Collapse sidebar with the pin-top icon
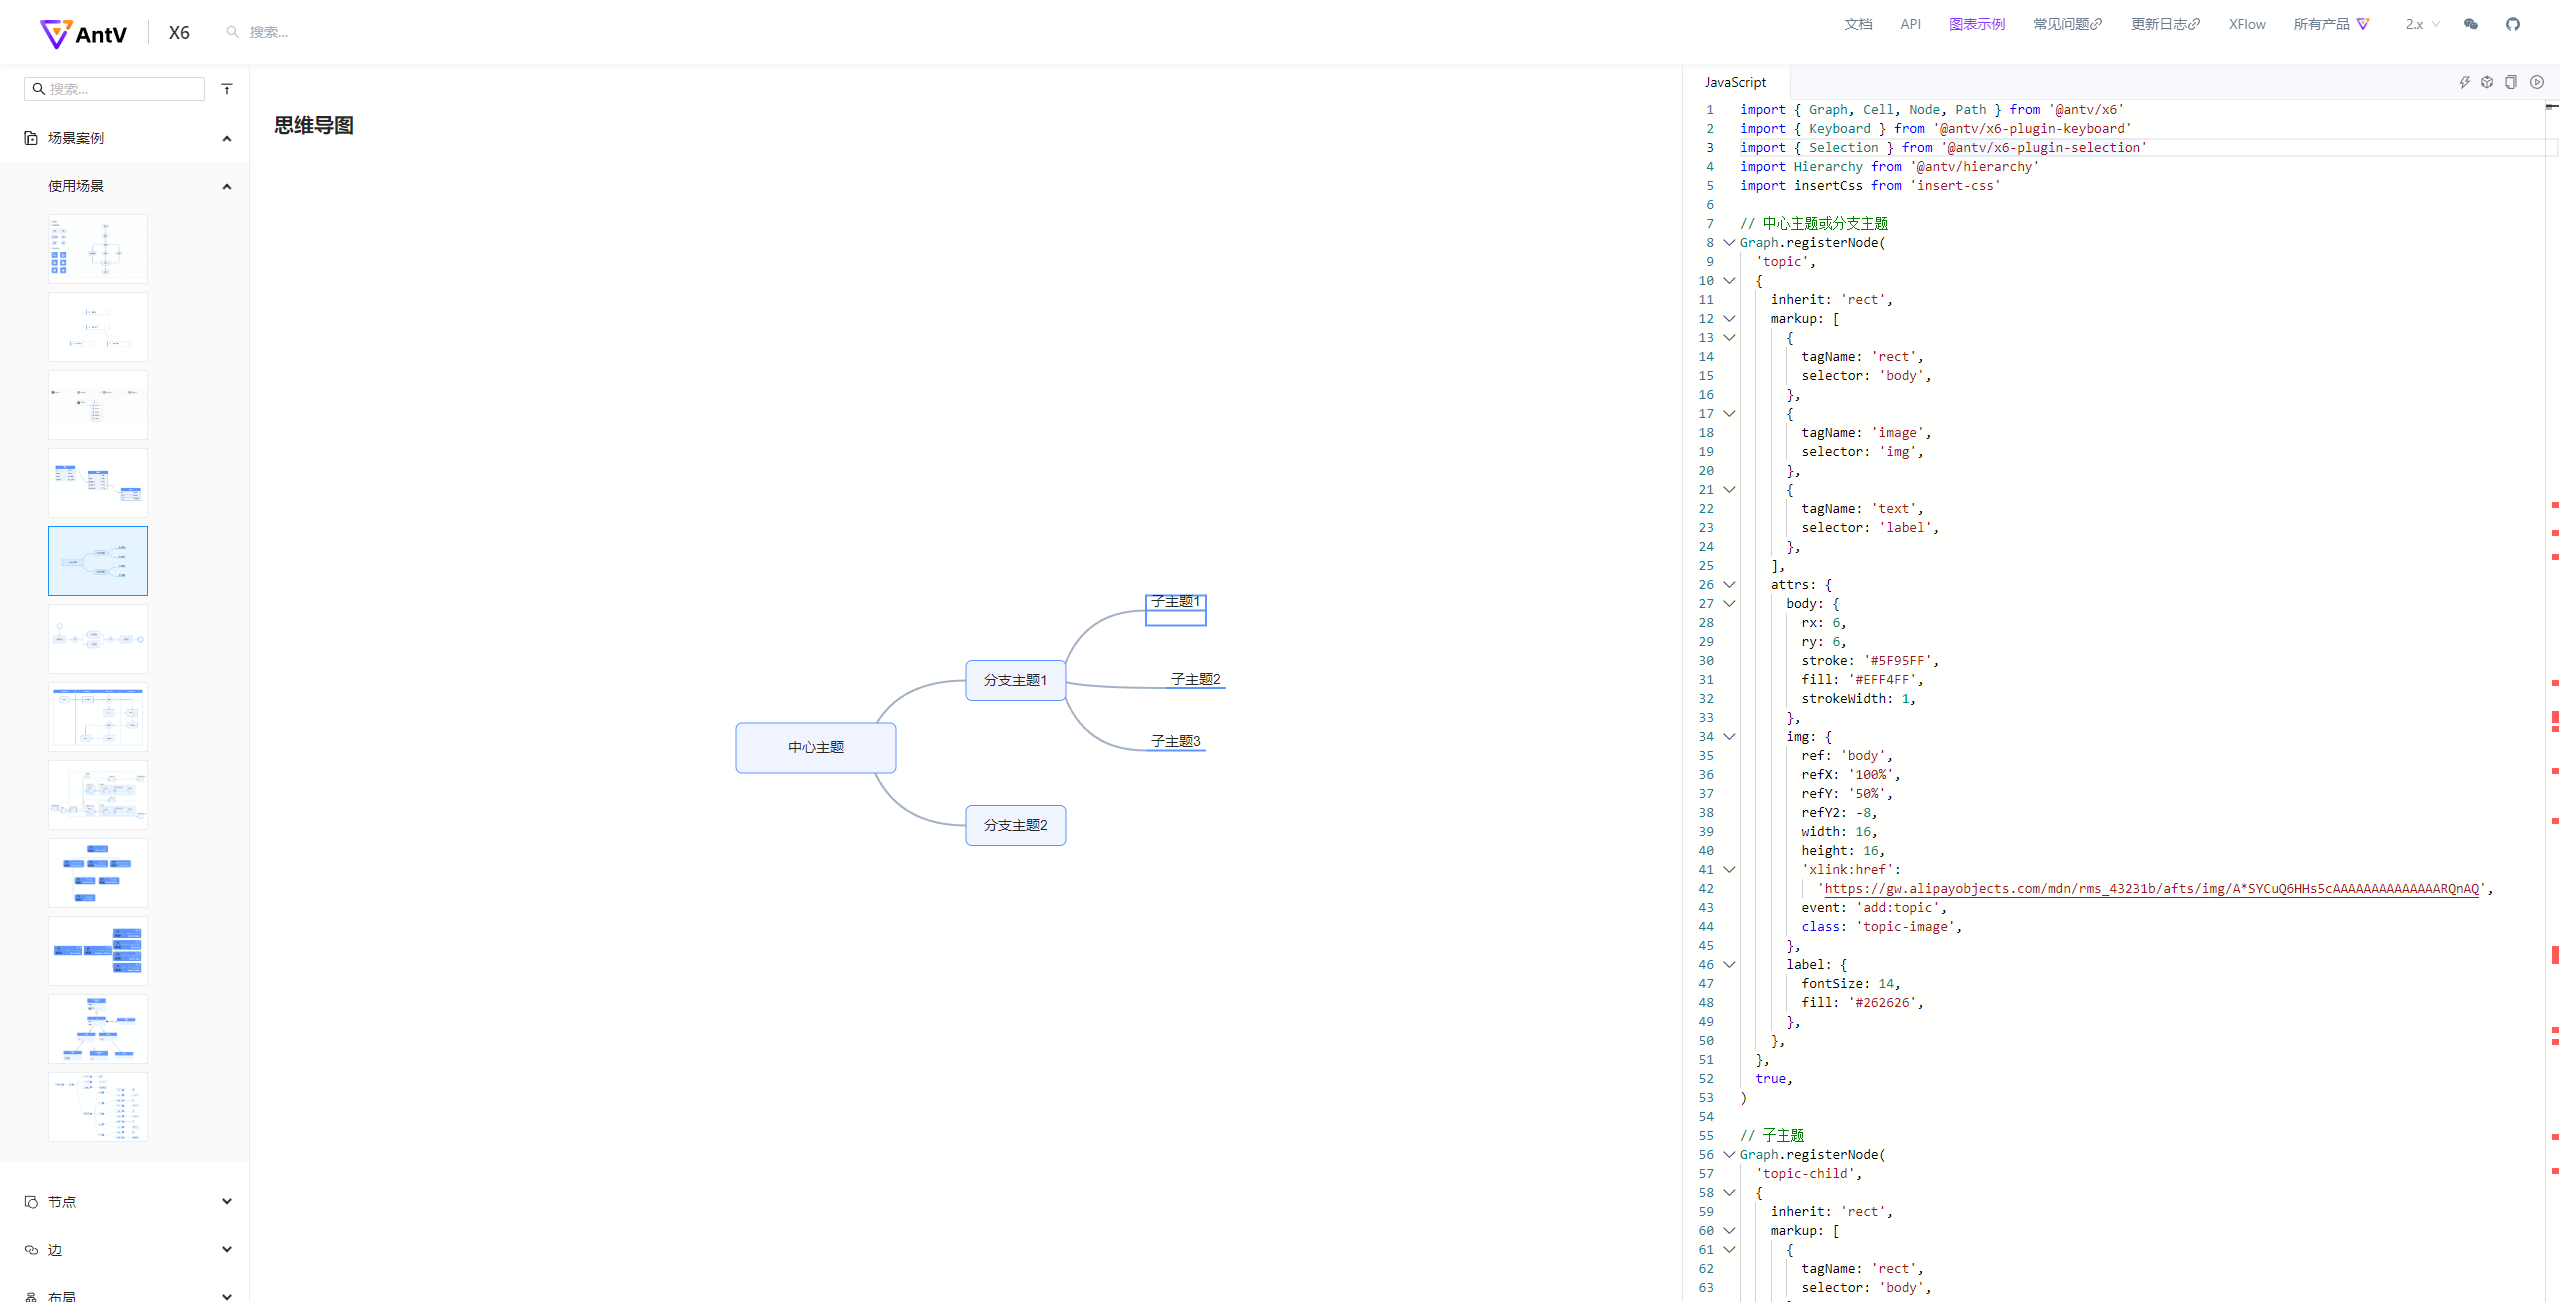The image size is (2560, 1302). (x=227, y=89)
